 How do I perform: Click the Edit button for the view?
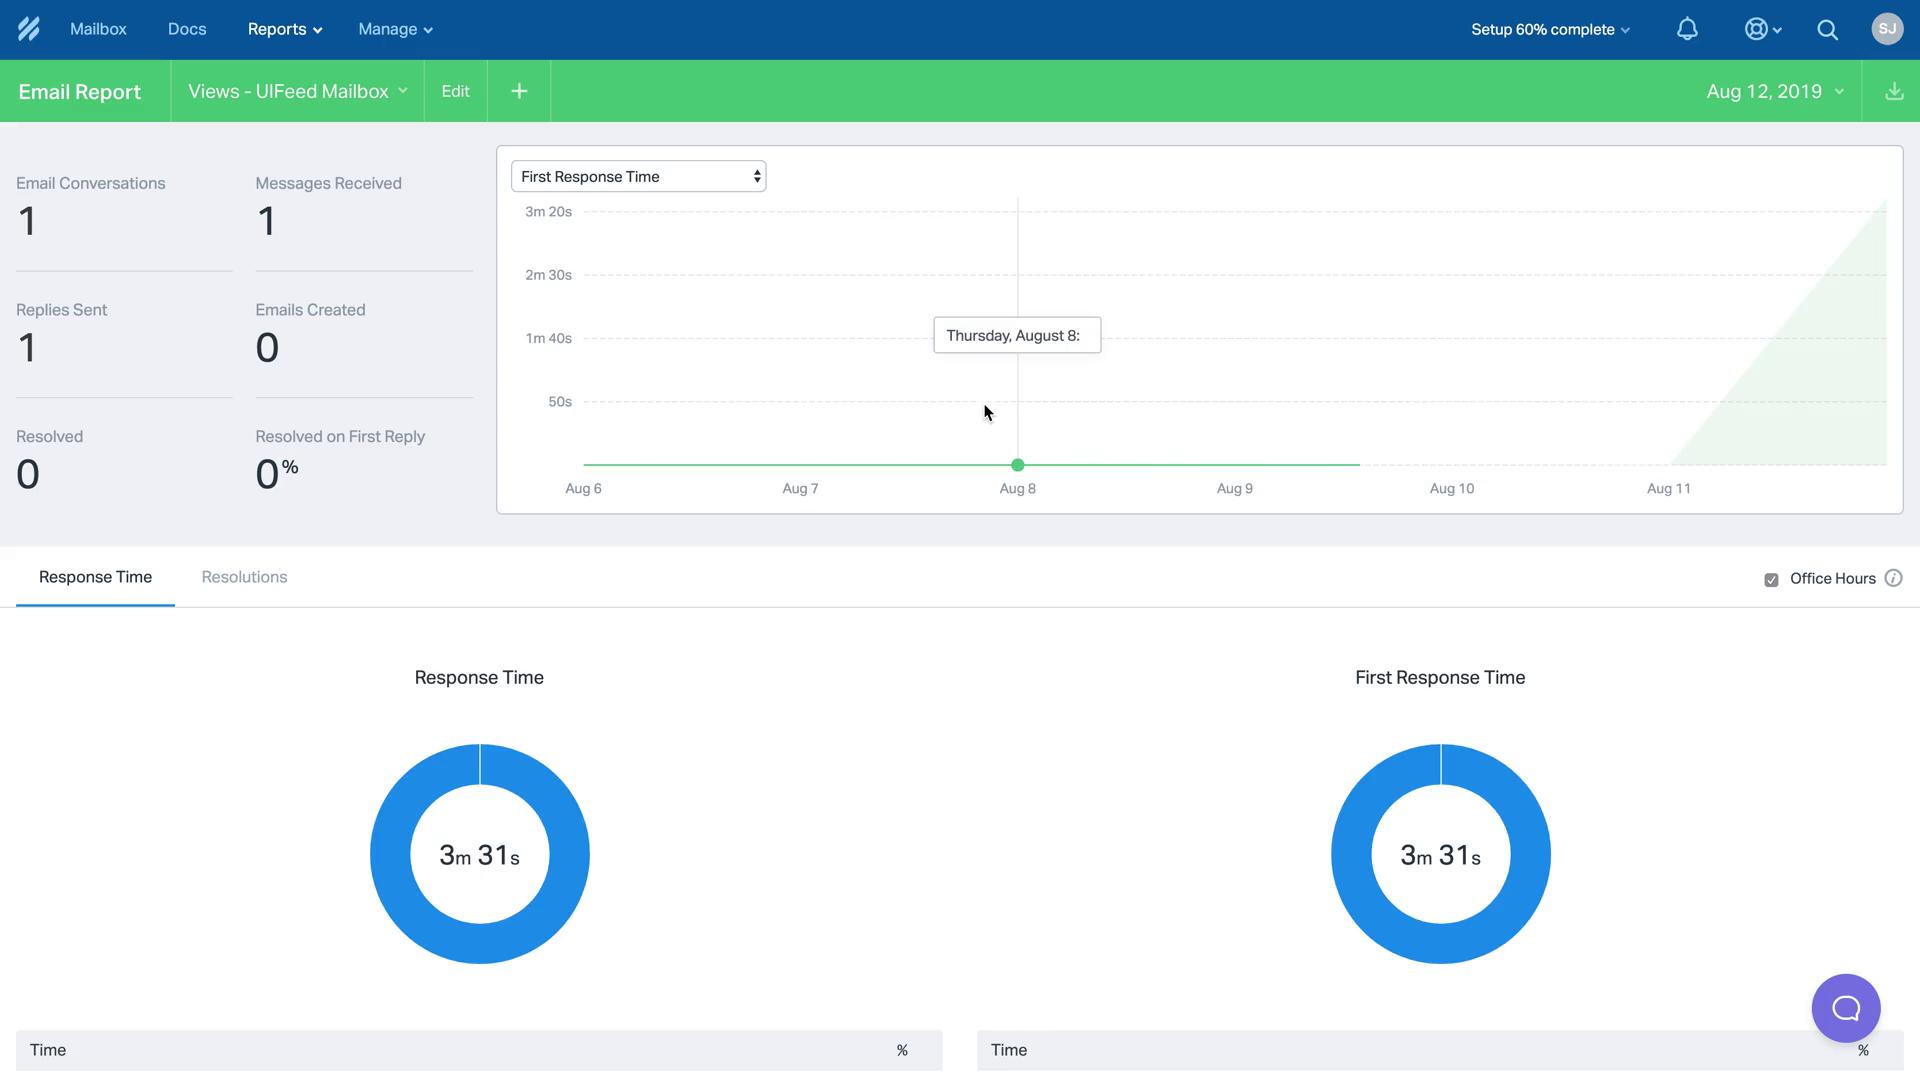pyautogui.click(x=454, y=90)
